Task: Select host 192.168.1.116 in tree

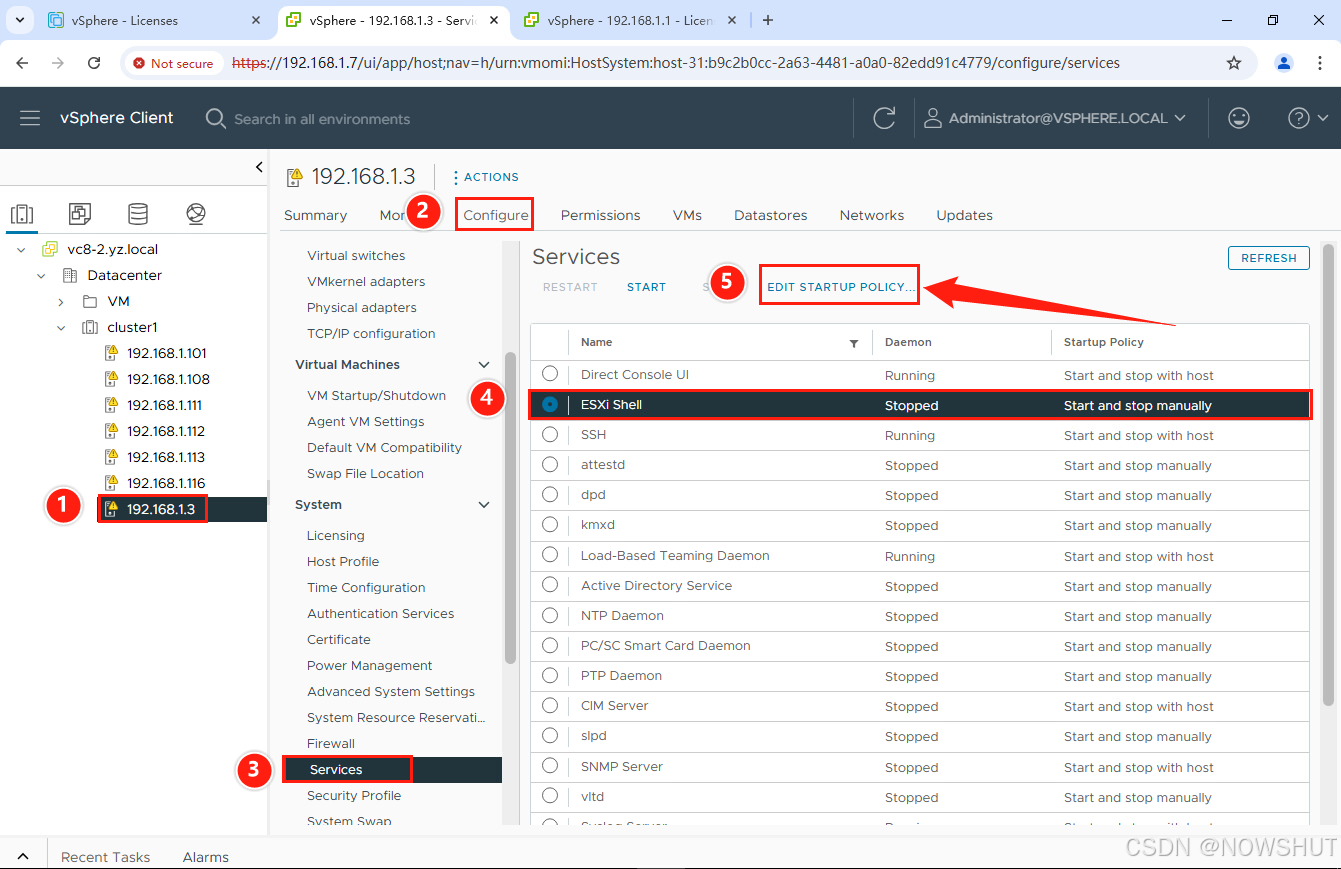Action: click(x=166, y=483)
